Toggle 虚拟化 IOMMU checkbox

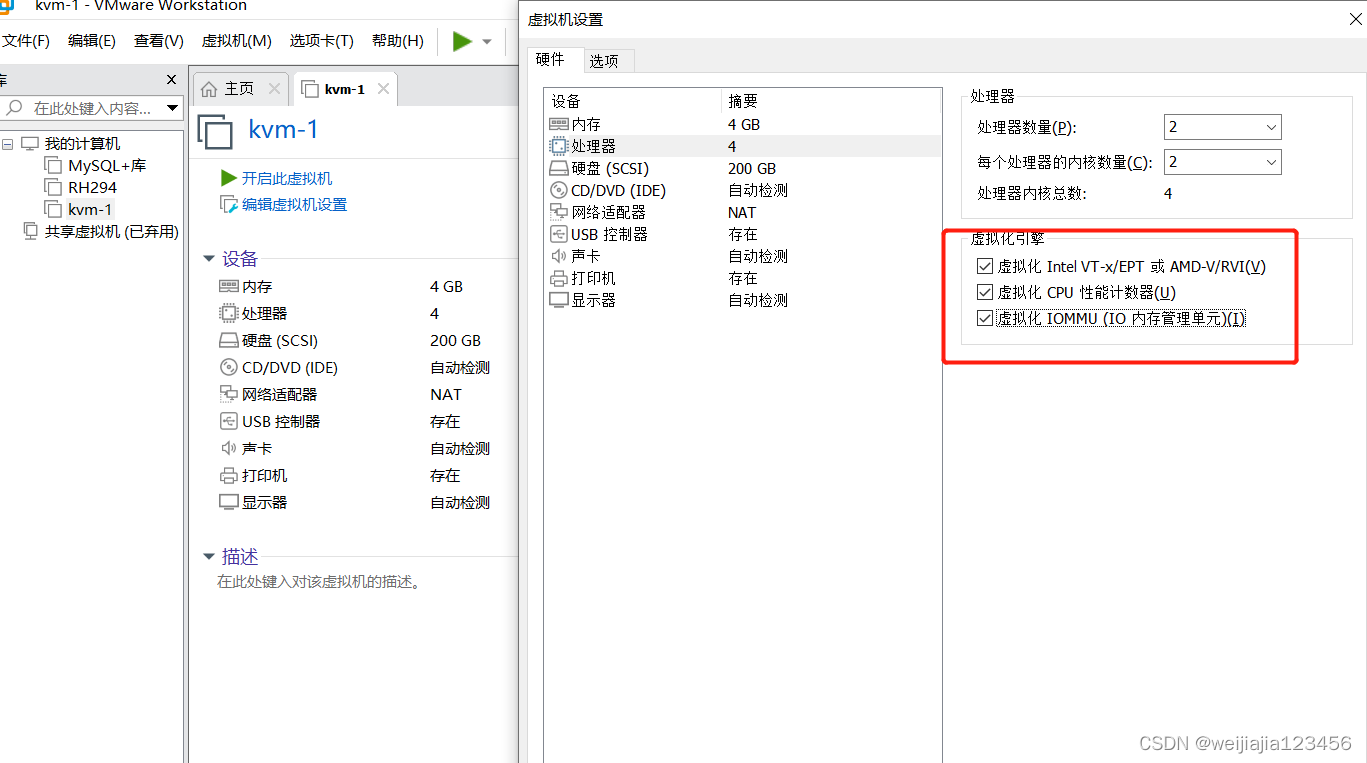point(985,319)
